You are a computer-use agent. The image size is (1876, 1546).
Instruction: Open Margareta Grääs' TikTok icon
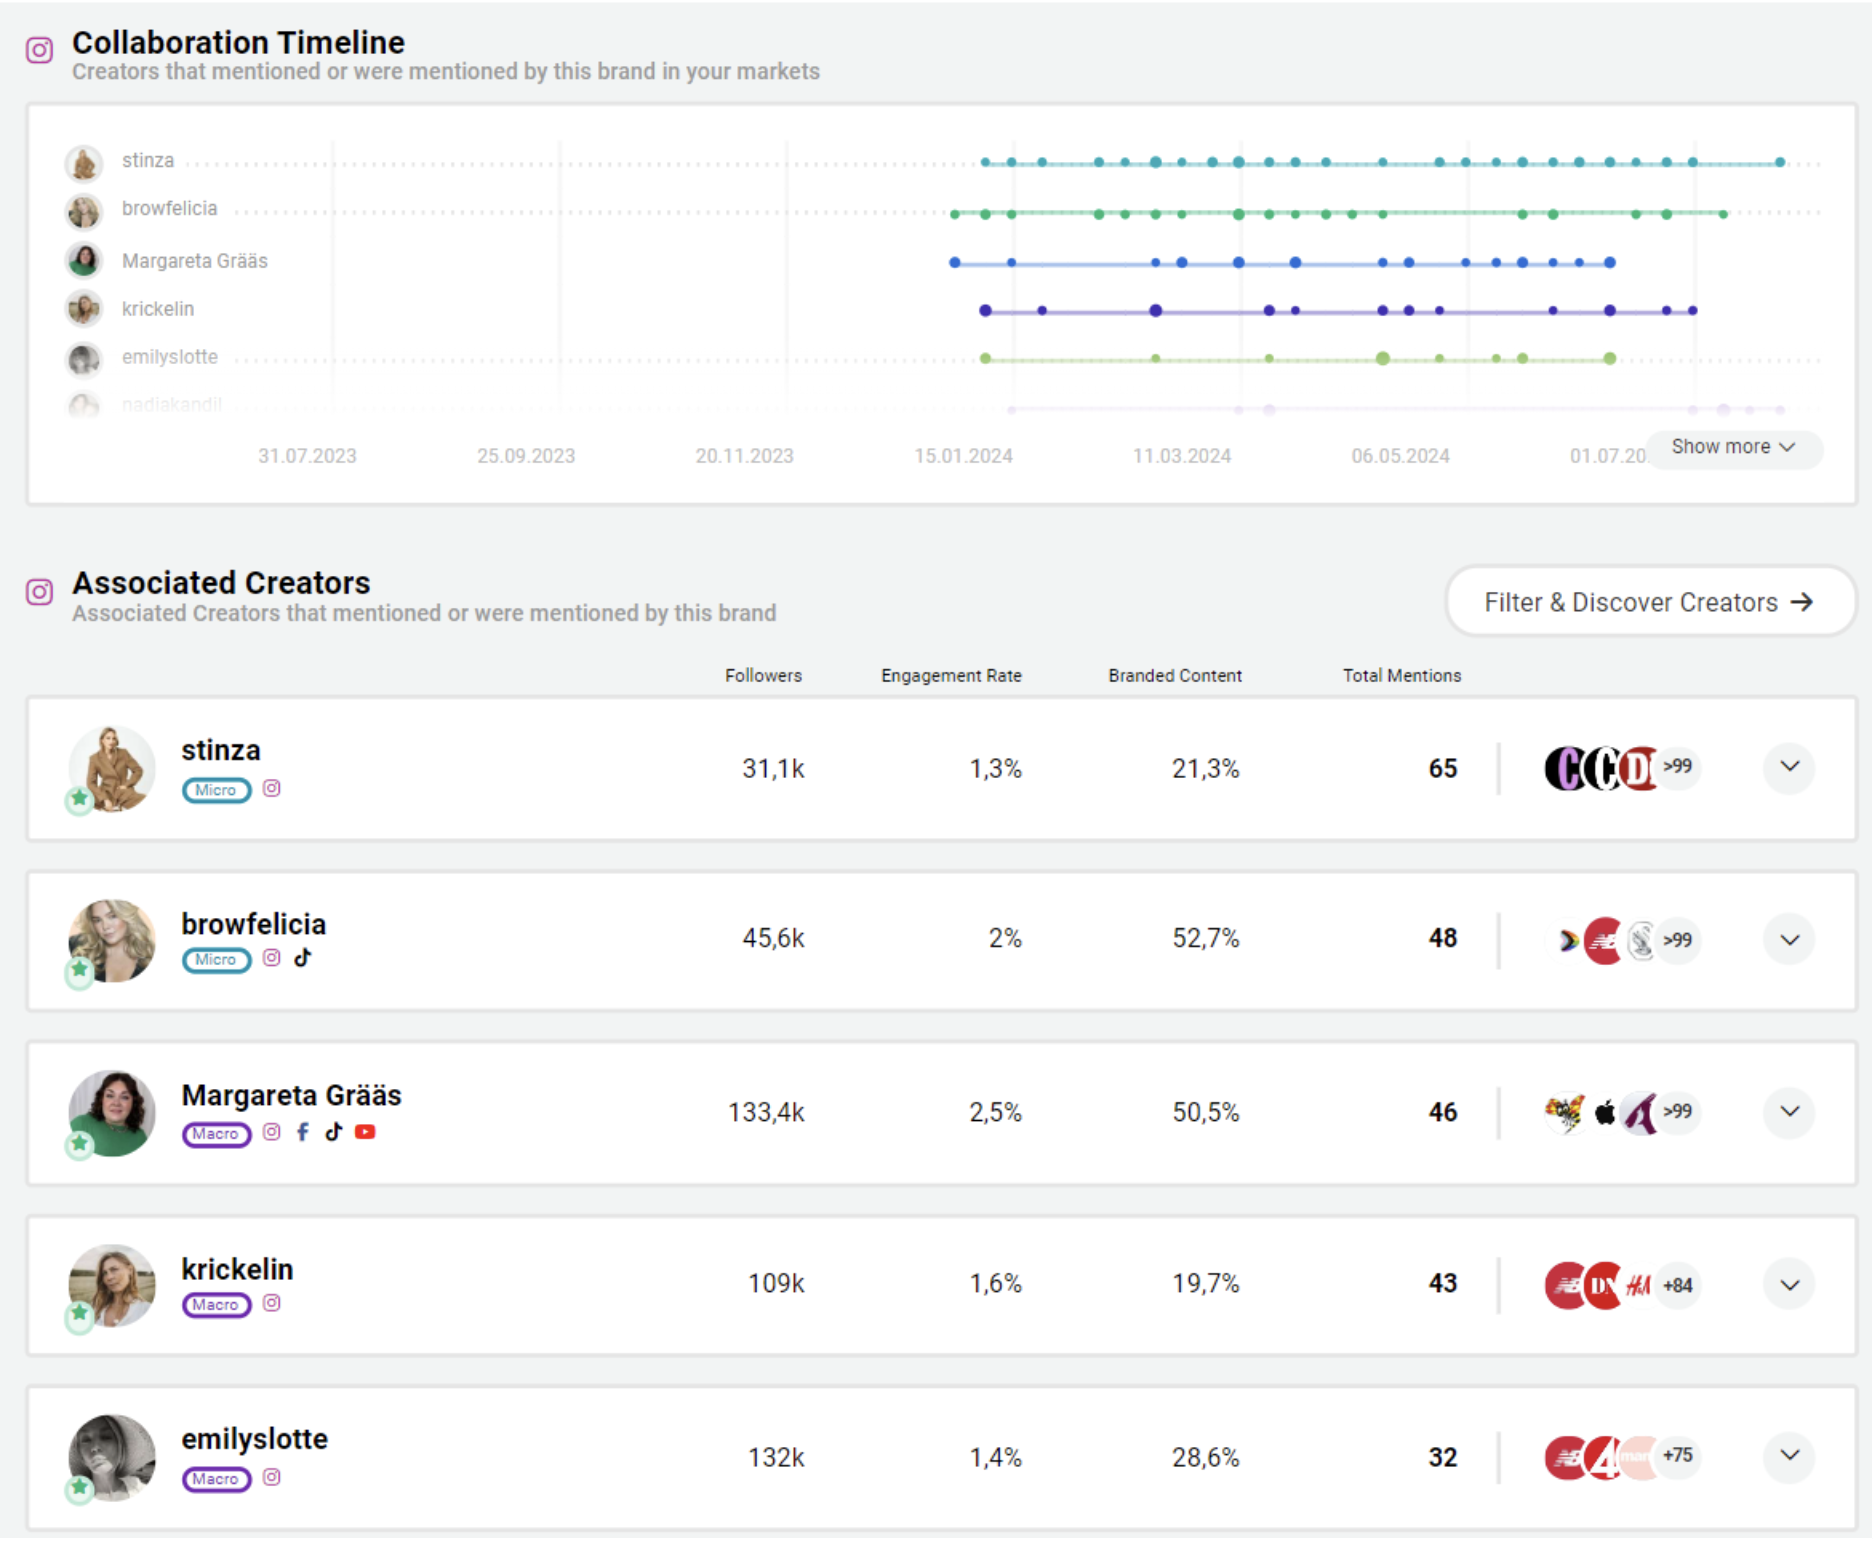coord(334,1132)
